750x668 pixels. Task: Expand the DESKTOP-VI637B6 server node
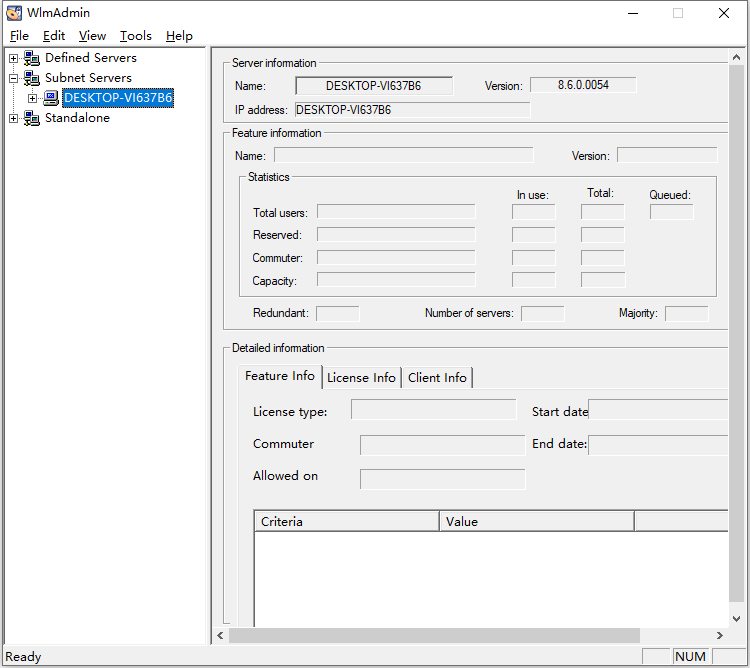pos(33,99)
